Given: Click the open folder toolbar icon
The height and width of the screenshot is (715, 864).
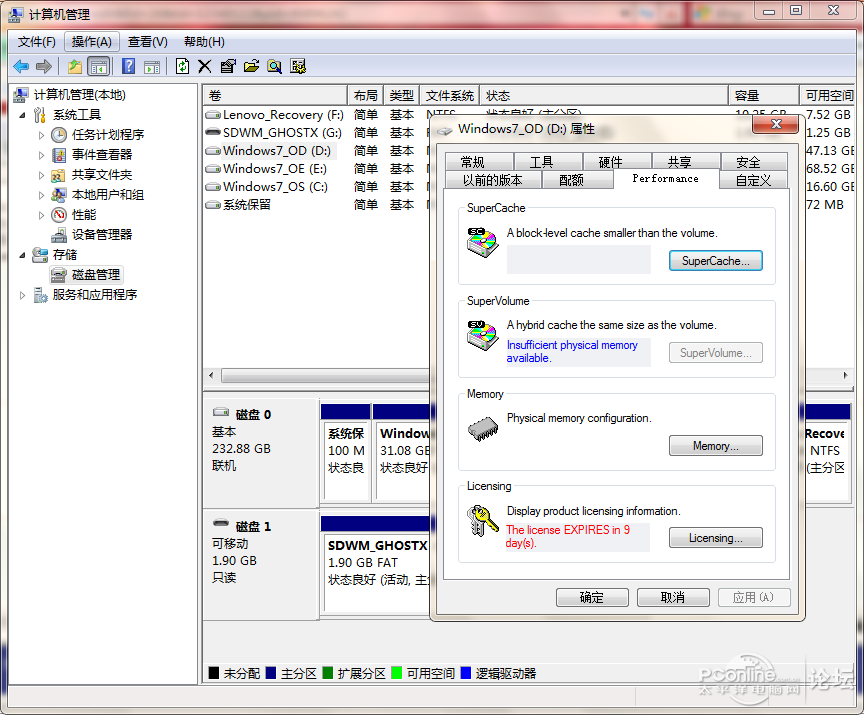Looking at the screenshot, I should (x=251, y=67).
